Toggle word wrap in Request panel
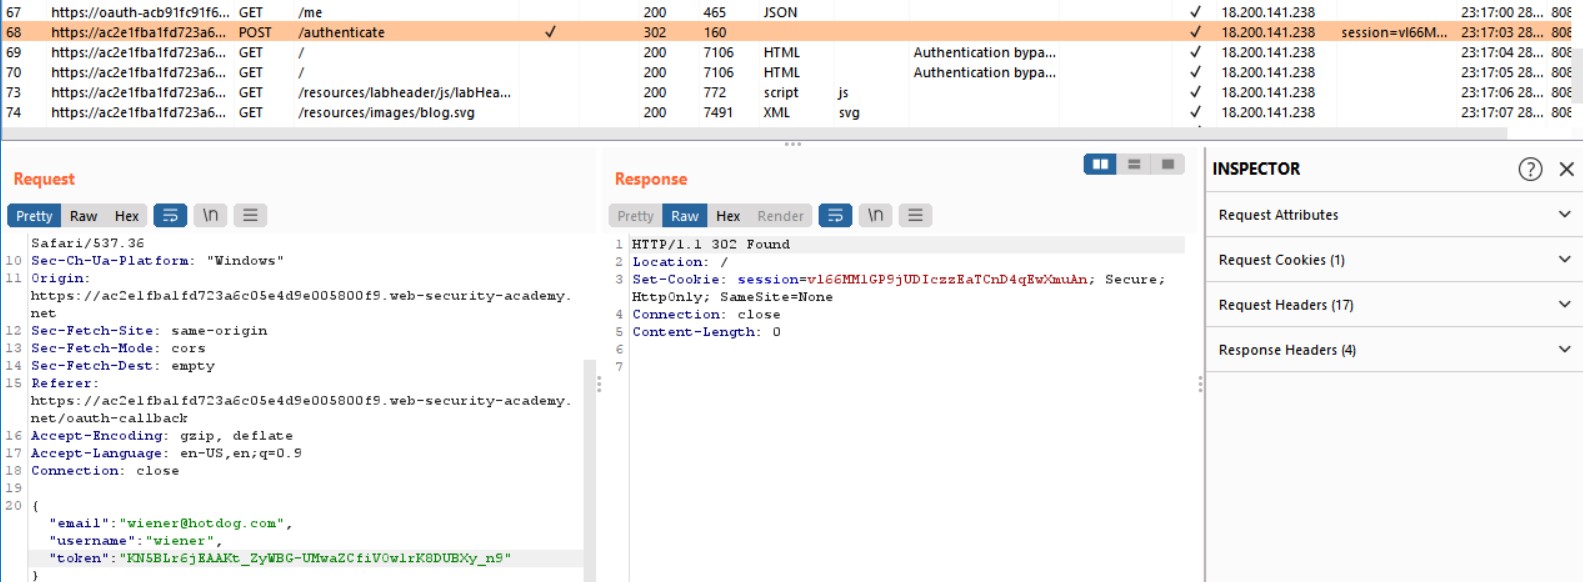 click(170, 215)
